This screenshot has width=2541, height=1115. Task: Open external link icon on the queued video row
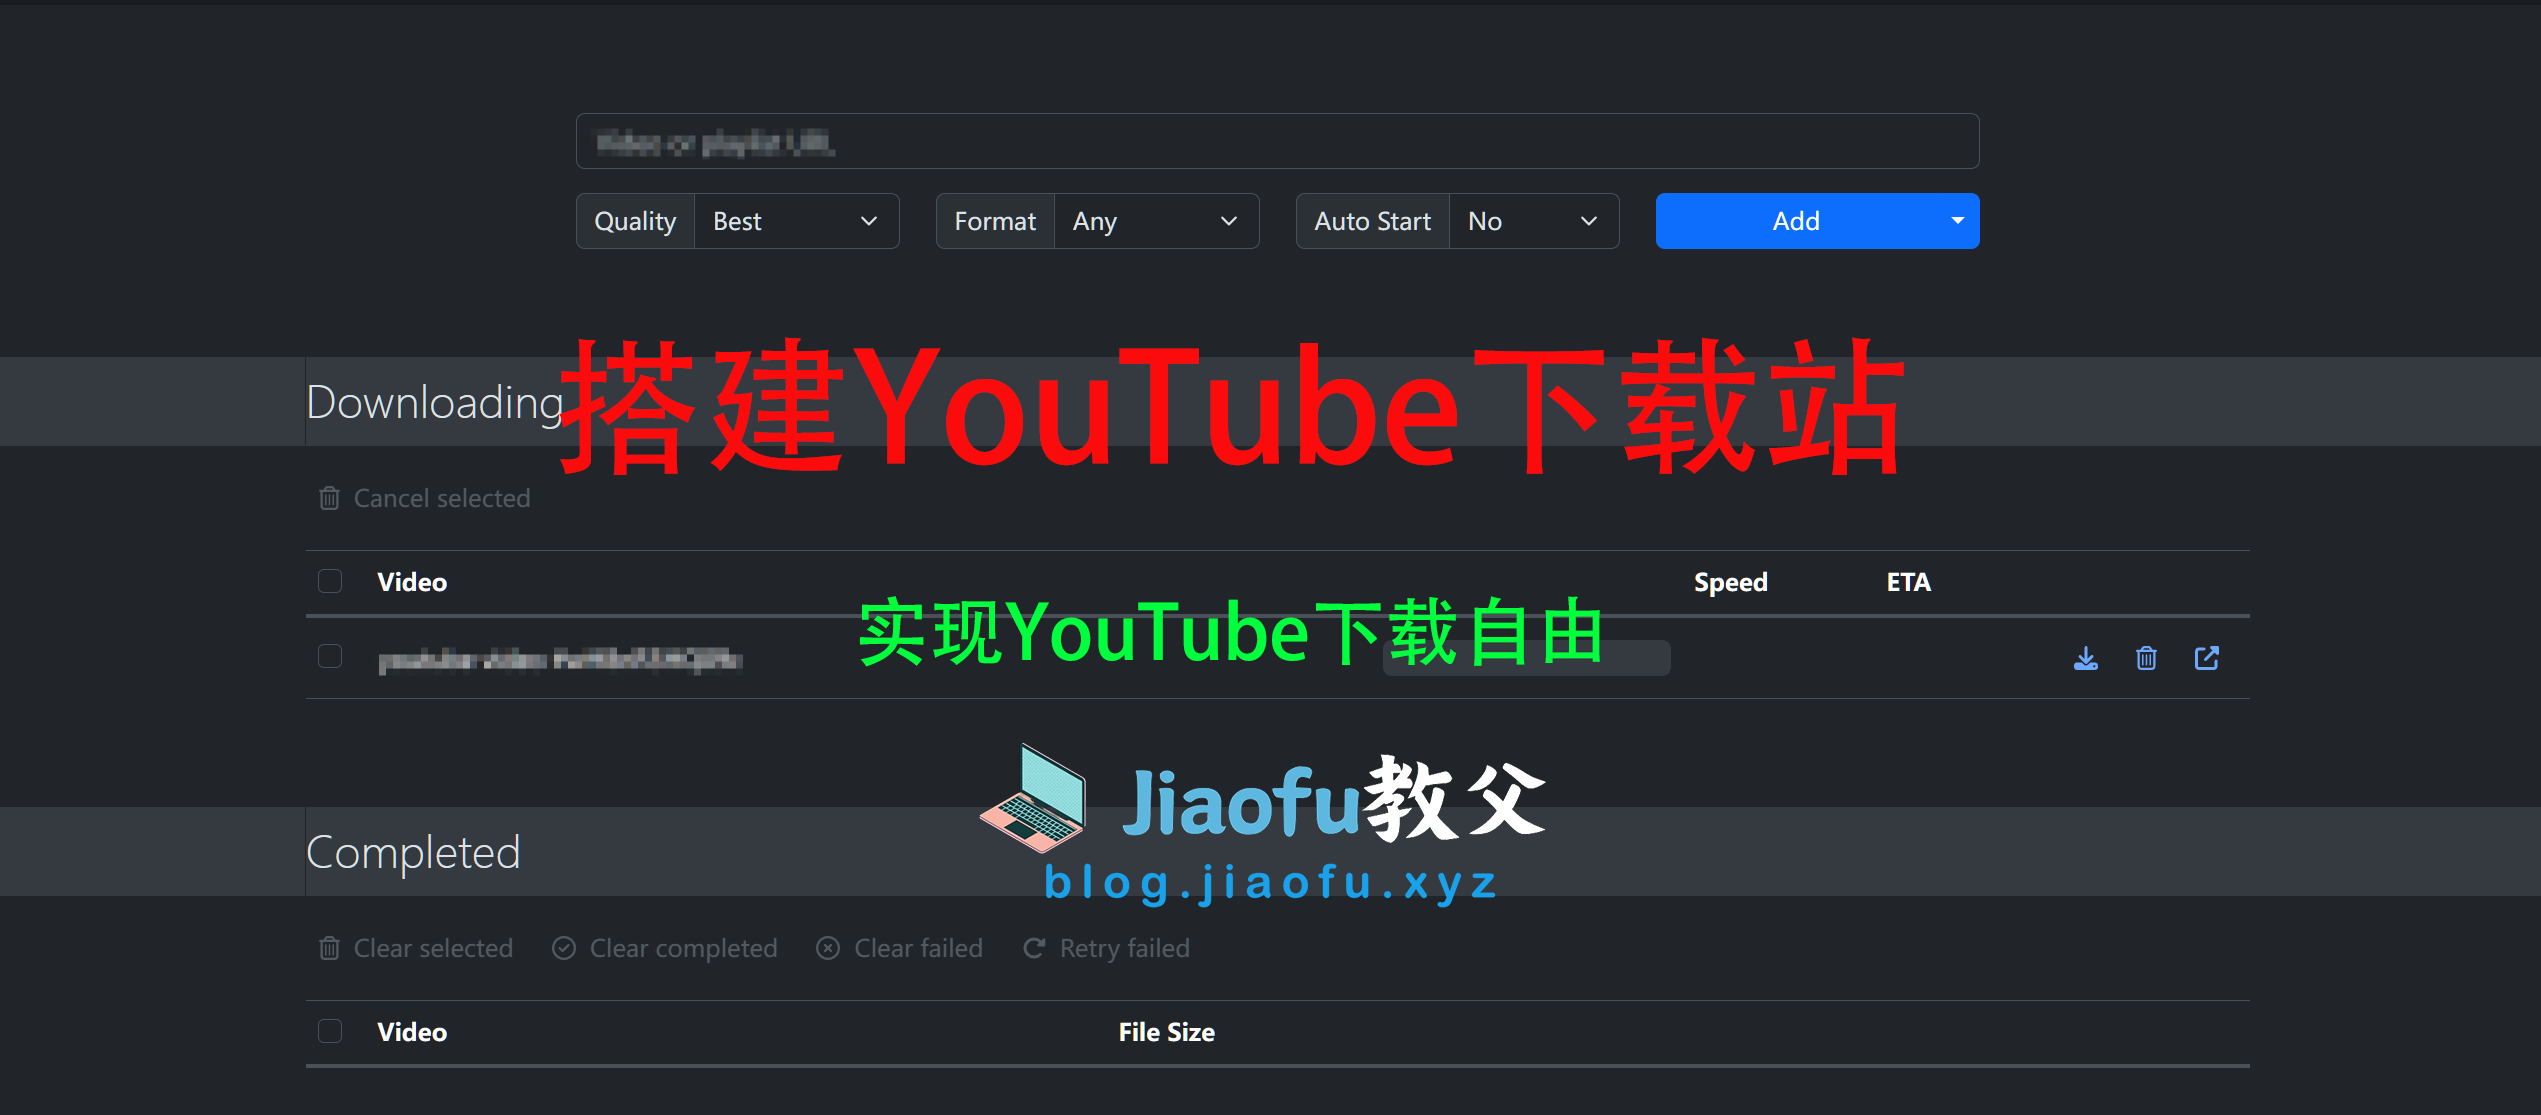click(2207, 658)
